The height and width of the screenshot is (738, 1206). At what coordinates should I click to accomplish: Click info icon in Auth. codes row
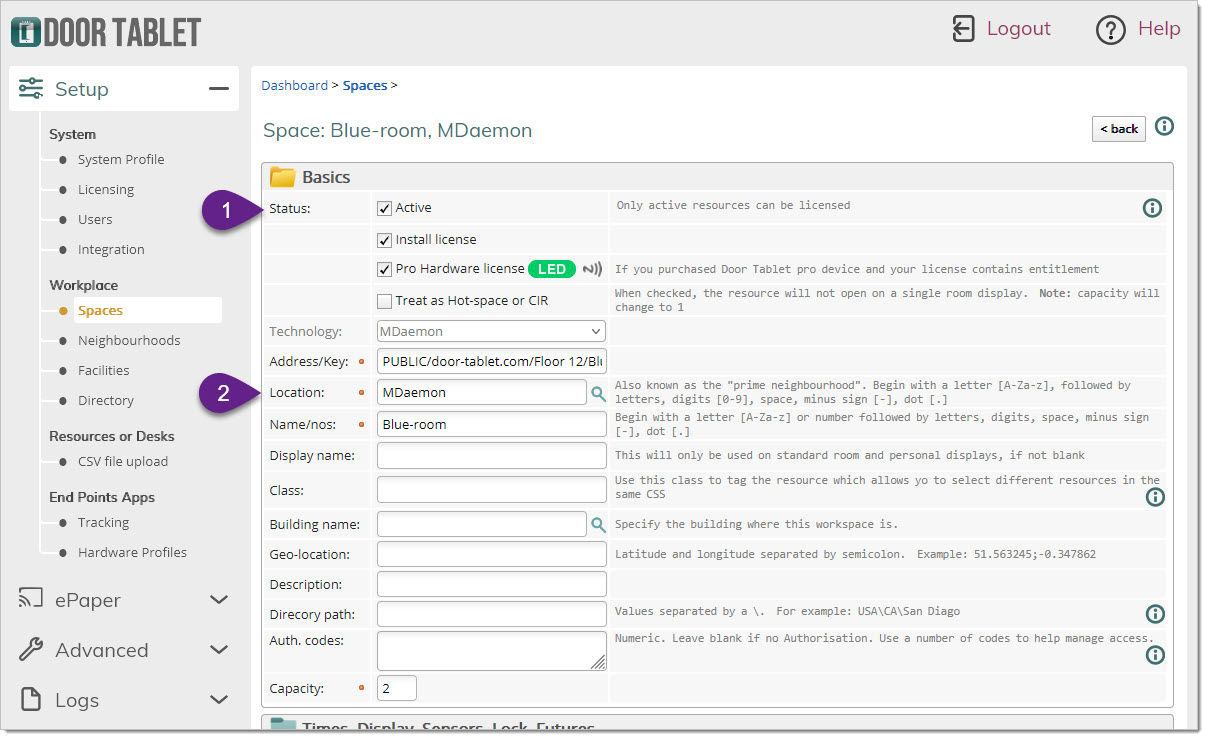[x=1155, y=655]
